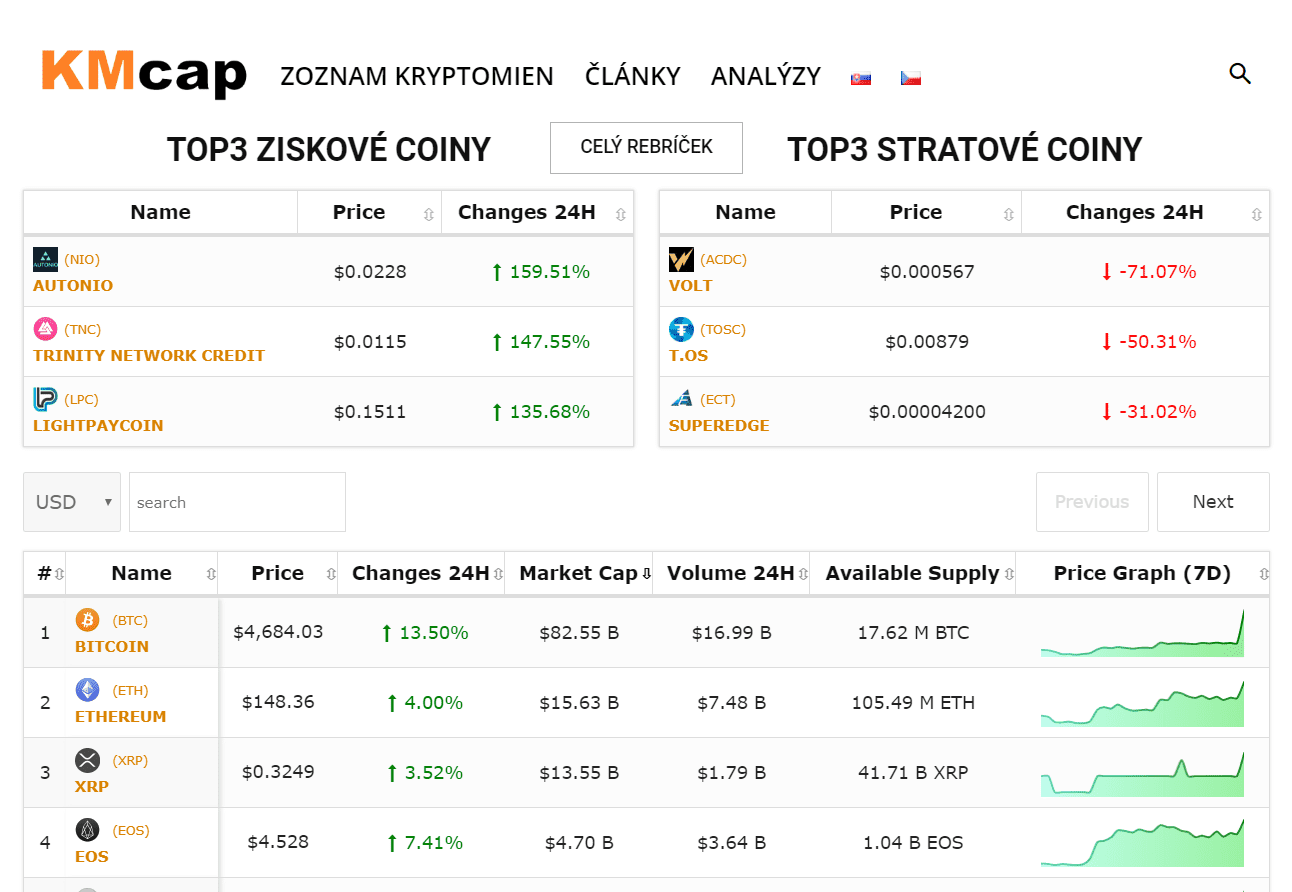Click the XRP coin logo
Image resolution: width=1292 pixels, height=892 pixels.
click(x=88, y=760)
